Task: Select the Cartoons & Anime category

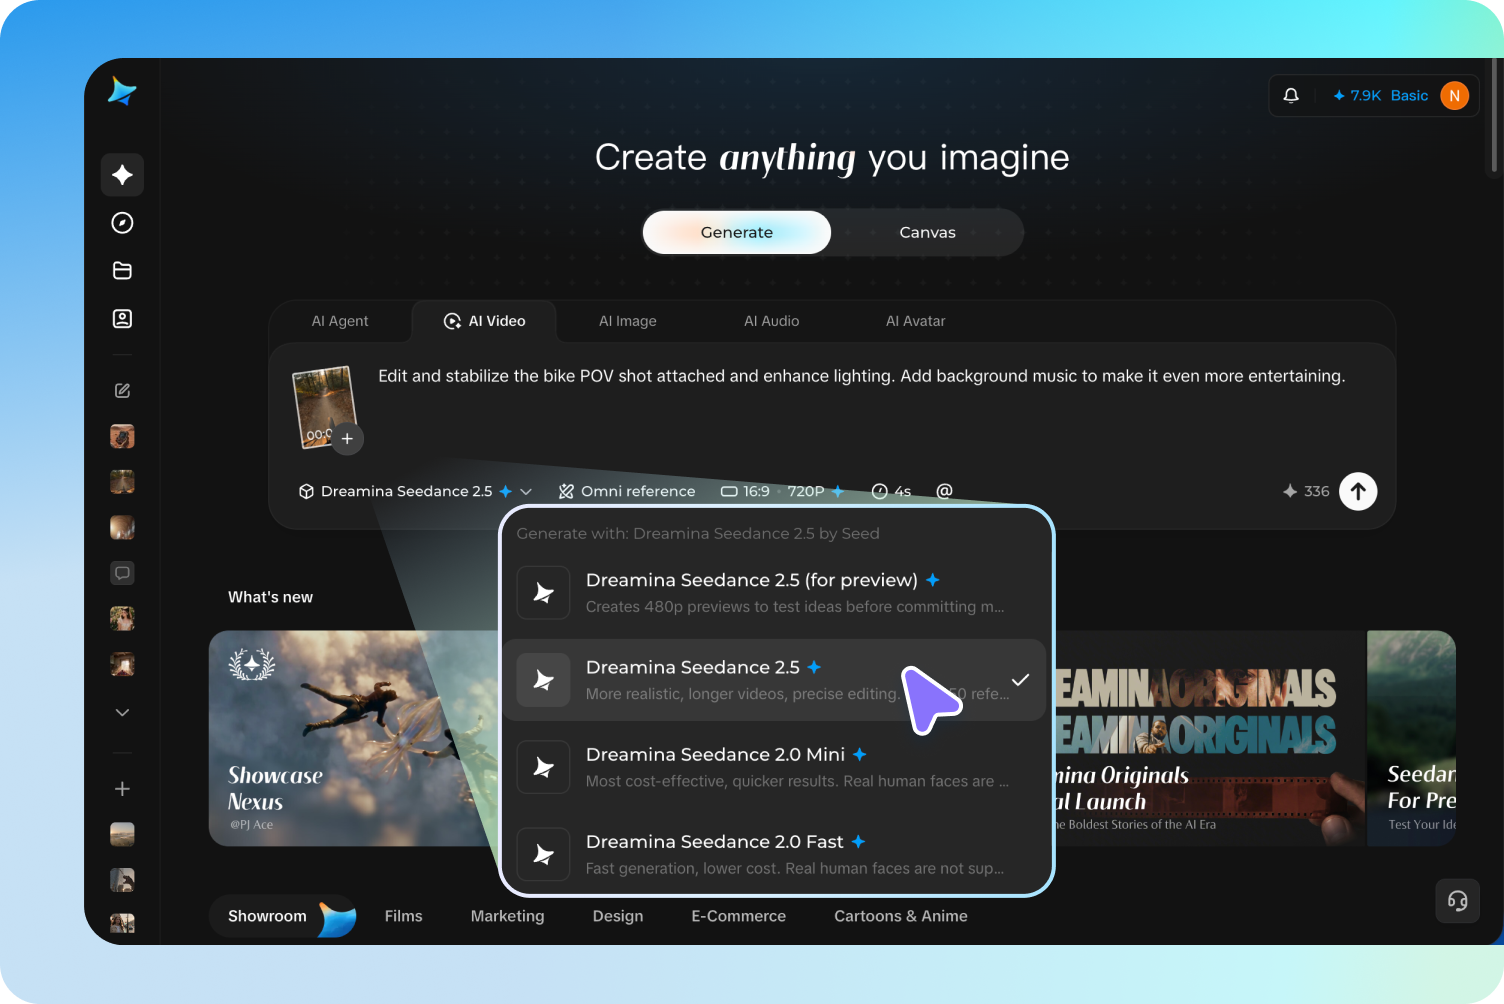Action: click(x=901, y=916)
